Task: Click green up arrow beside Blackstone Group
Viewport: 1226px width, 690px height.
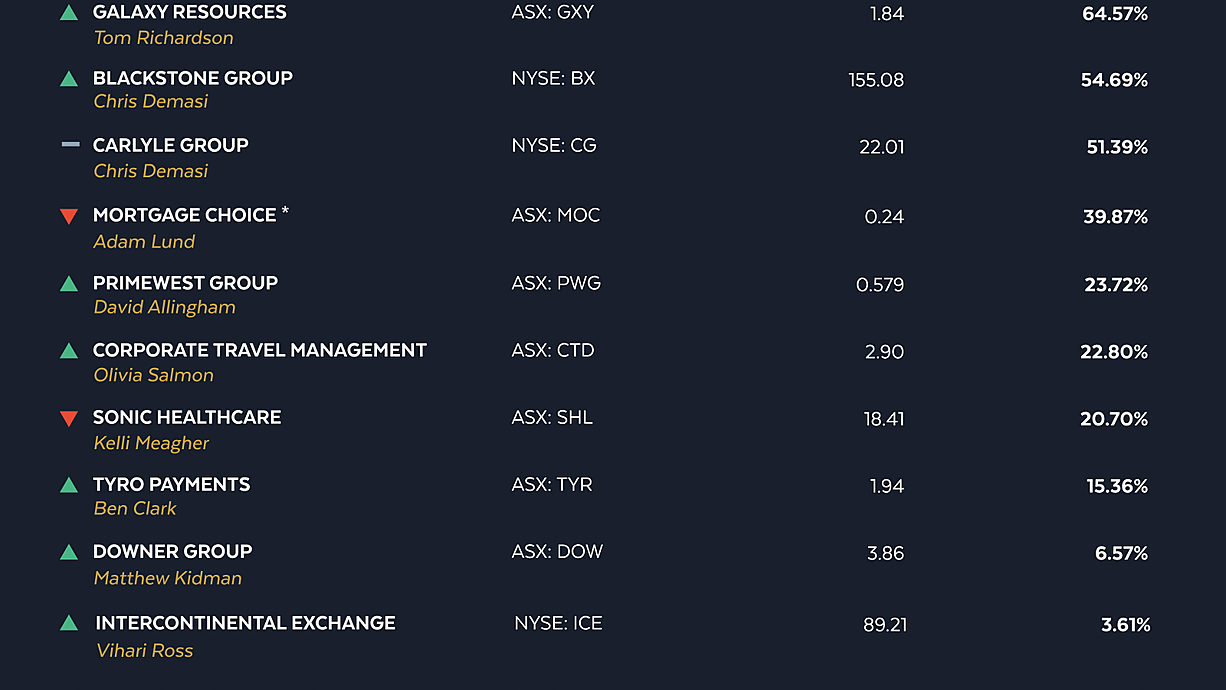Action: click(69, 78)
